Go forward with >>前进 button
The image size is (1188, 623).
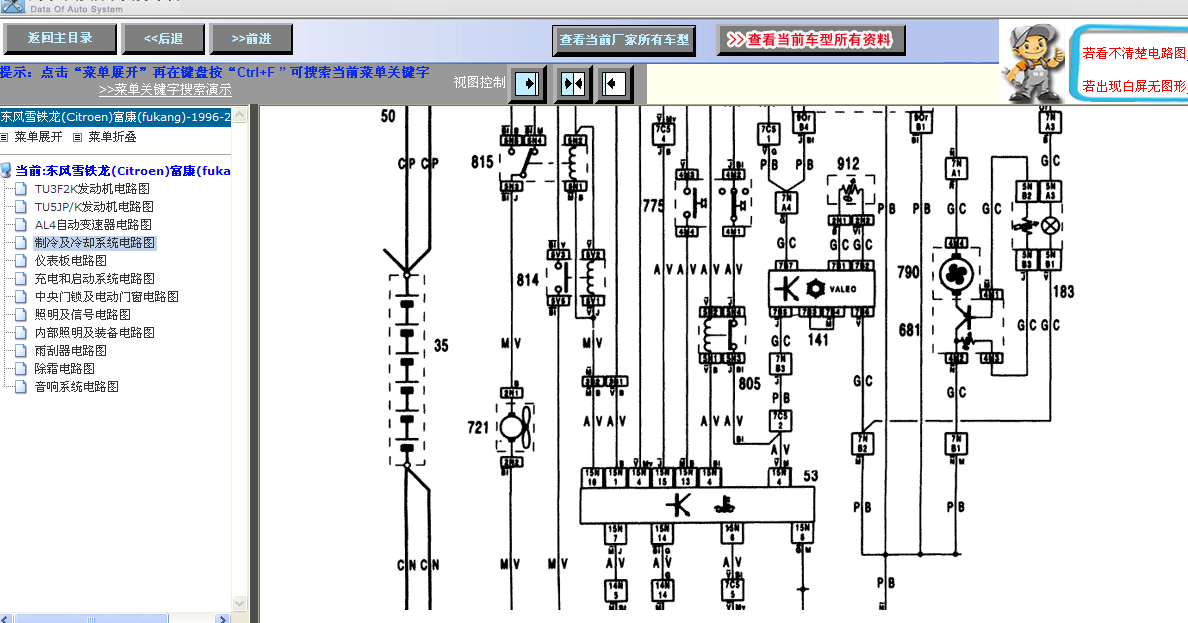(x=251, y=39)
